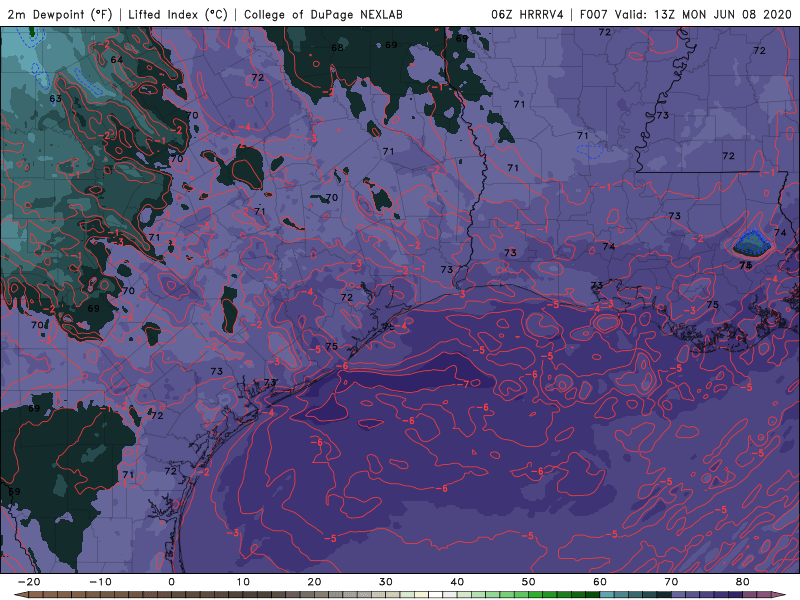Click the "-7" lifted index contour label
This screenshot has width=800, height=600.
click(x=463, y=384)
